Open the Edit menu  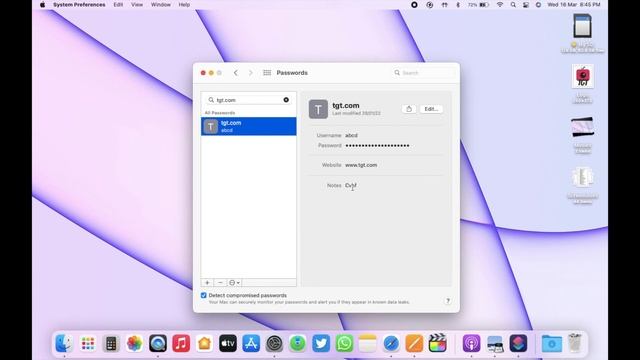click(118, 4)
